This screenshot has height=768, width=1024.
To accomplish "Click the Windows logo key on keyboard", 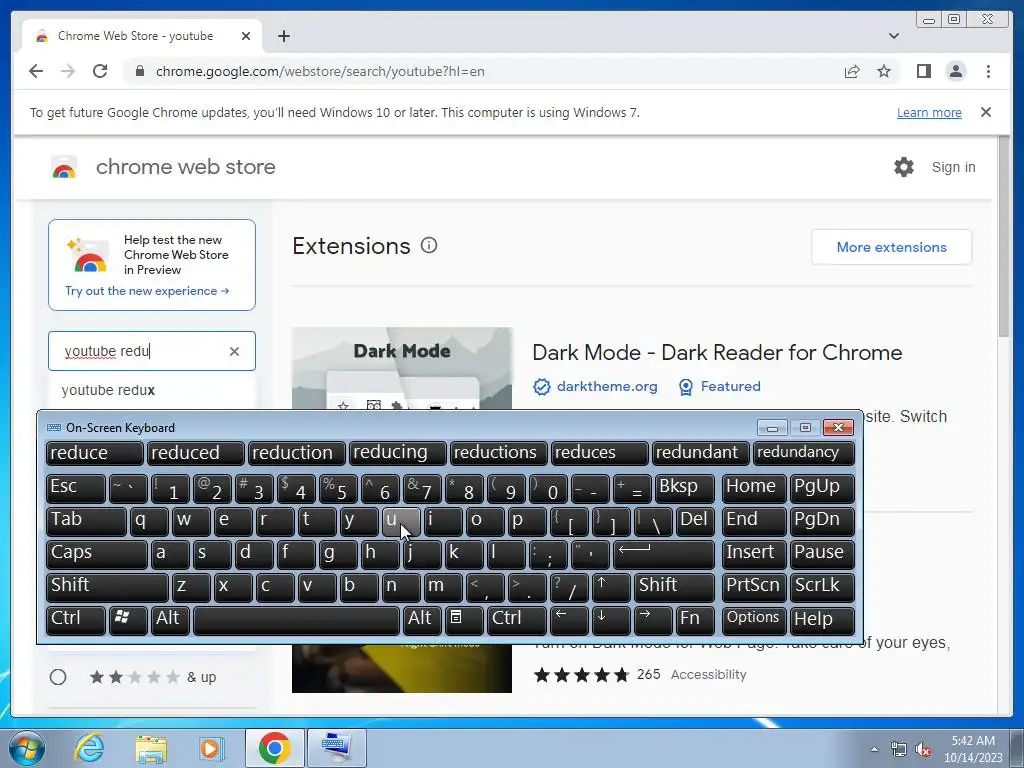I will [128, 620].
